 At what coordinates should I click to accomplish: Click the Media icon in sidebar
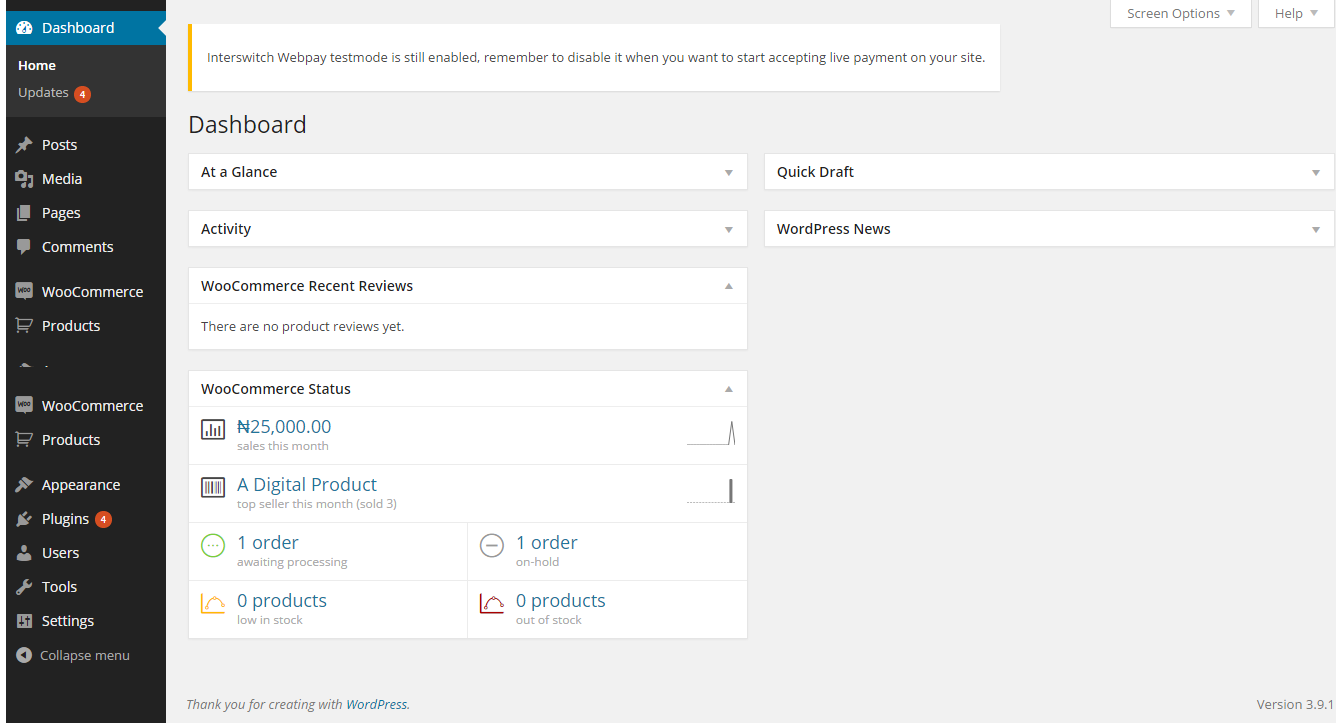(24, 179)
